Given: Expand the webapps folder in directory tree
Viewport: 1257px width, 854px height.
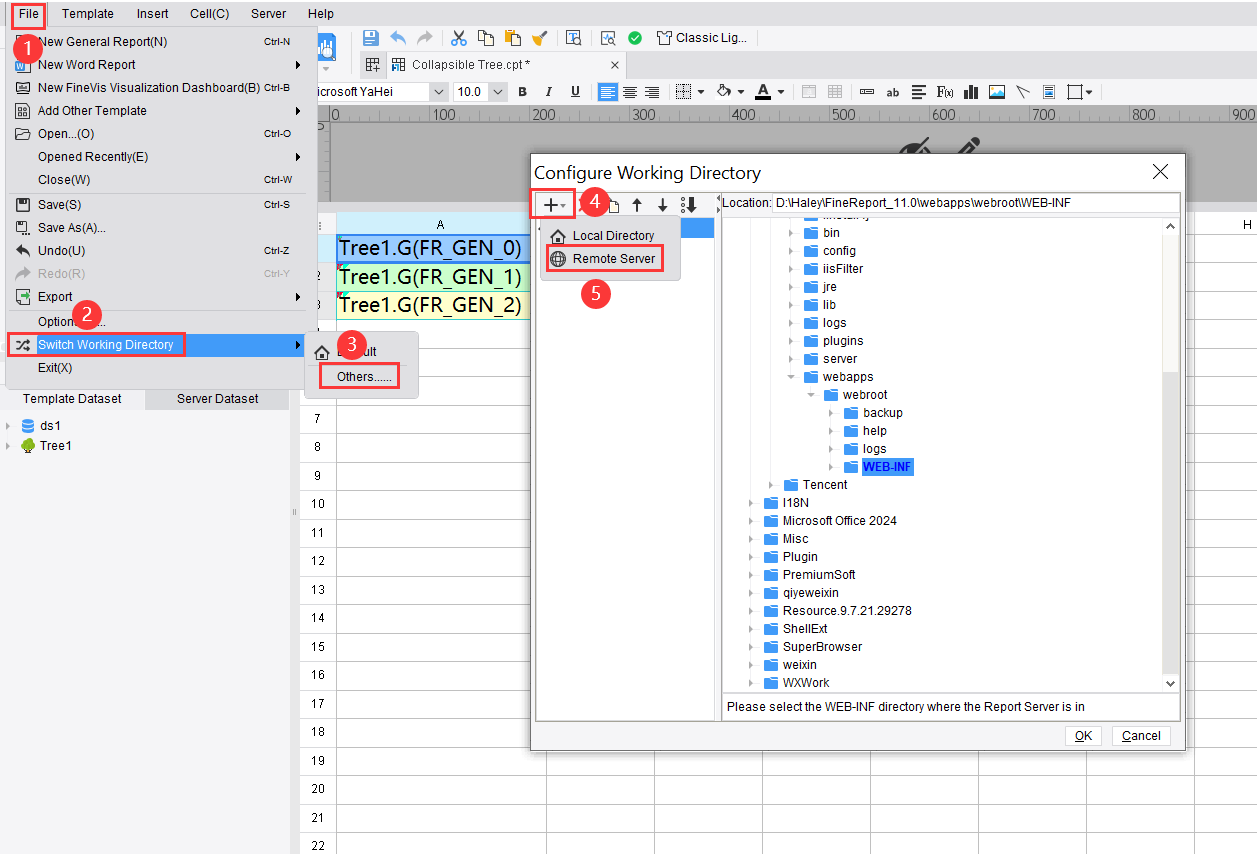Looking at the screenshot, I should pyautogui.click(x=790, y=376).
